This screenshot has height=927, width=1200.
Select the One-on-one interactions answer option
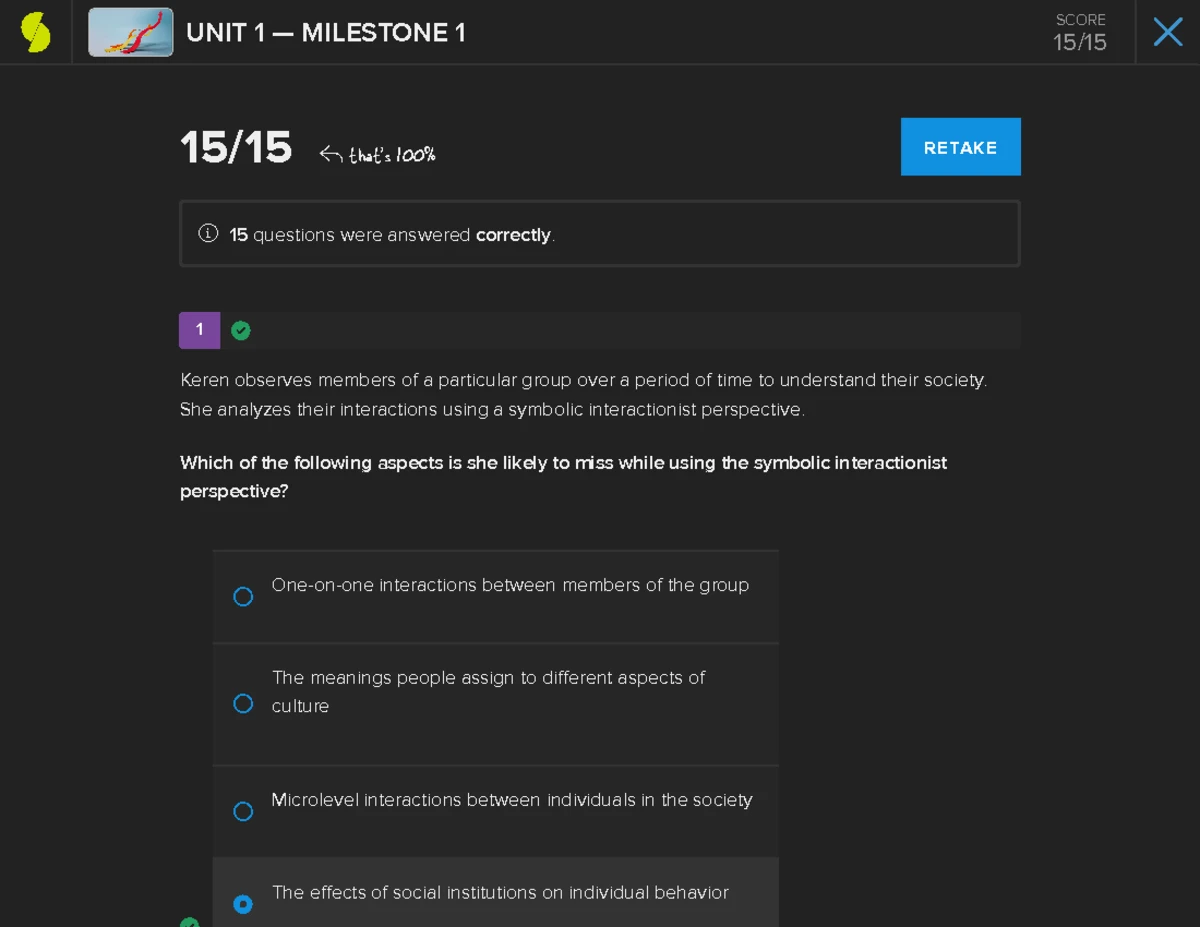[x=243, y=596]
